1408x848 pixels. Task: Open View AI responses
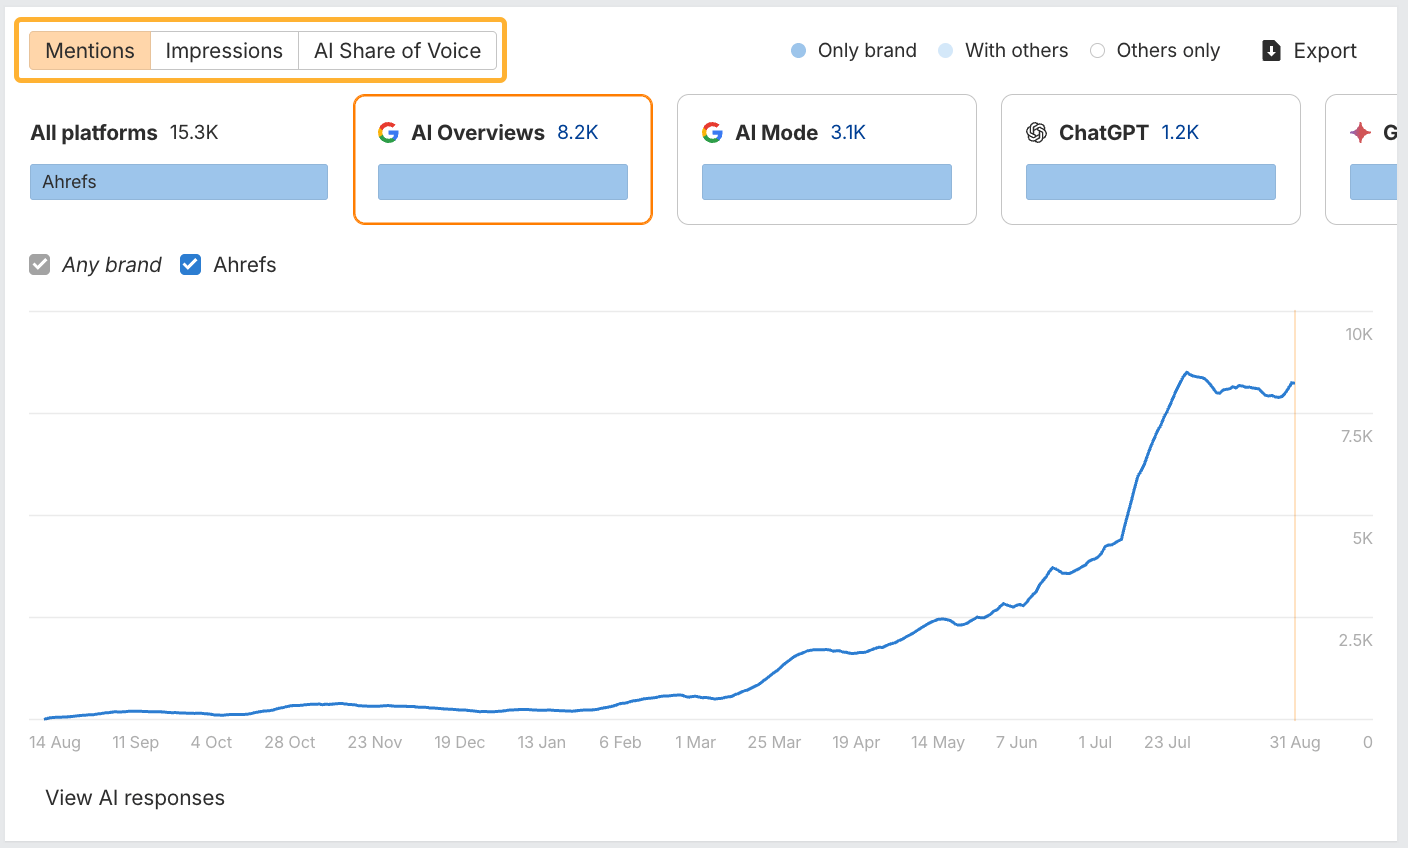point(134,797)
